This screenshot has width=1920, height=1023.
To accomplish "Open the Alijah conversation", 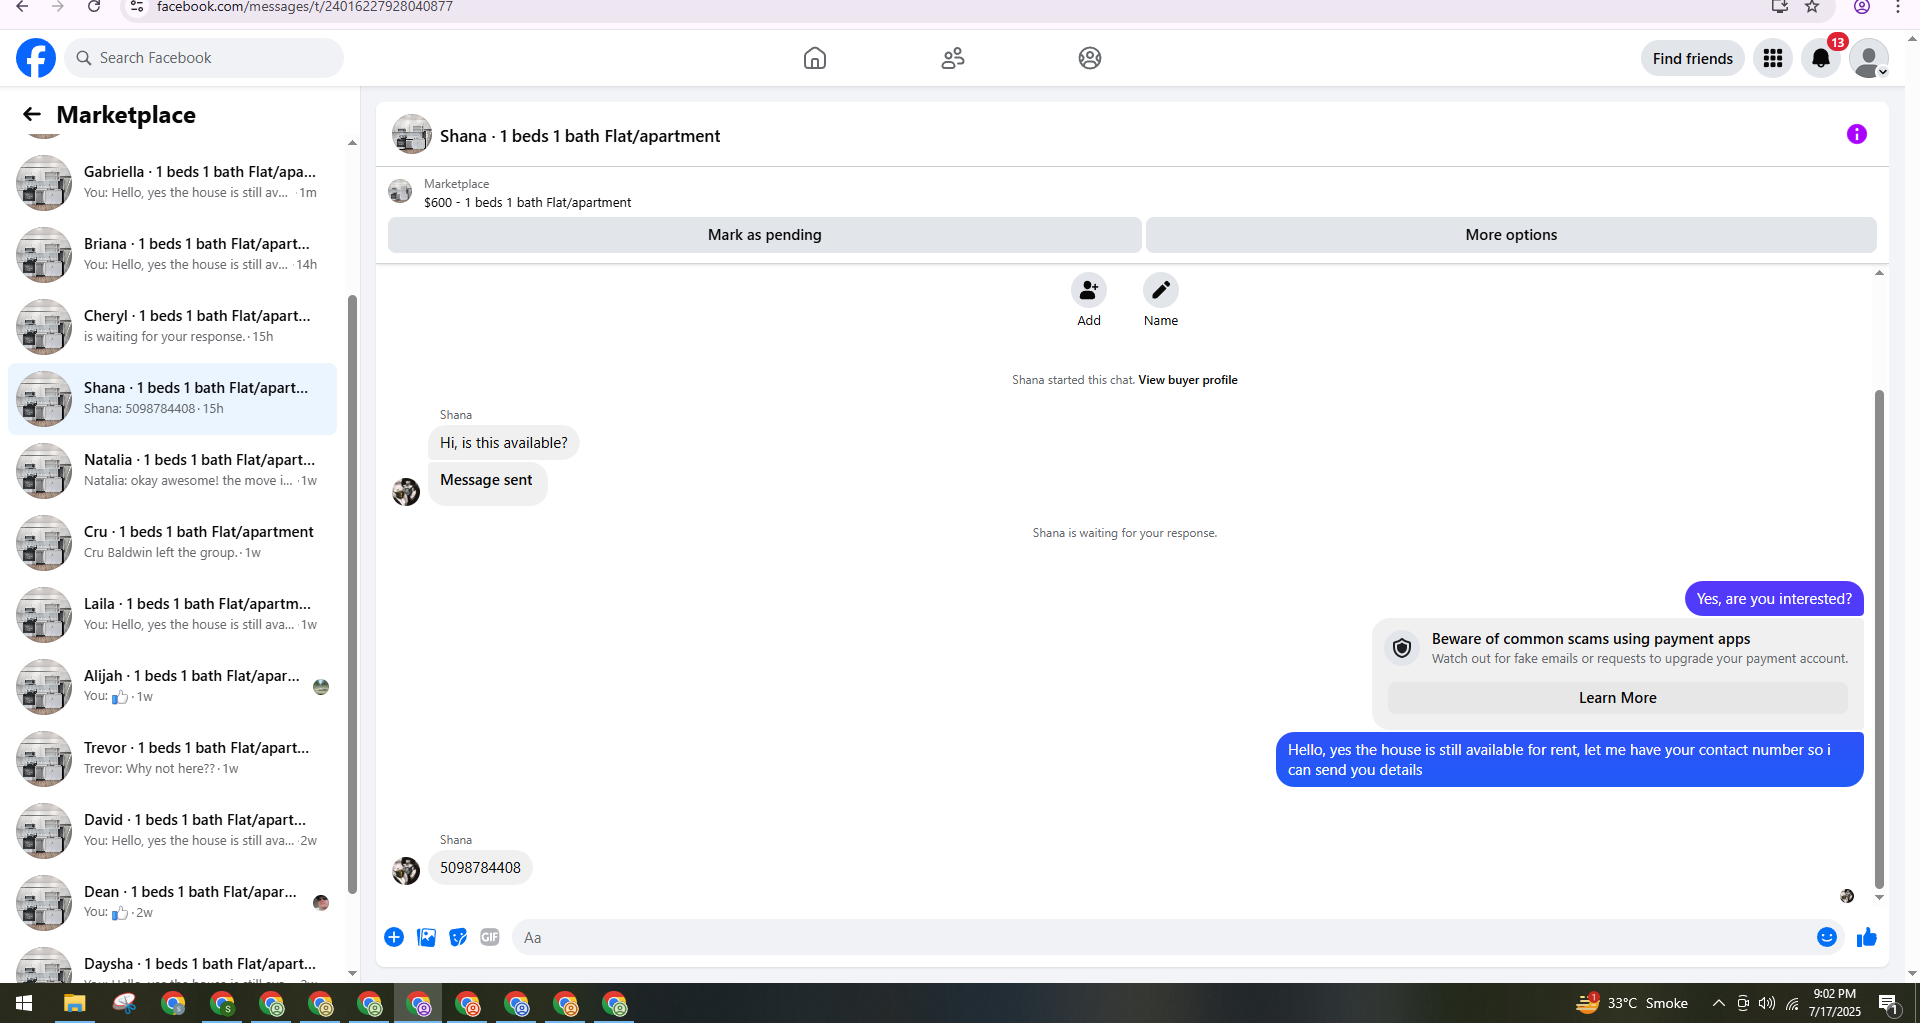I will click(x=172, y=686).
